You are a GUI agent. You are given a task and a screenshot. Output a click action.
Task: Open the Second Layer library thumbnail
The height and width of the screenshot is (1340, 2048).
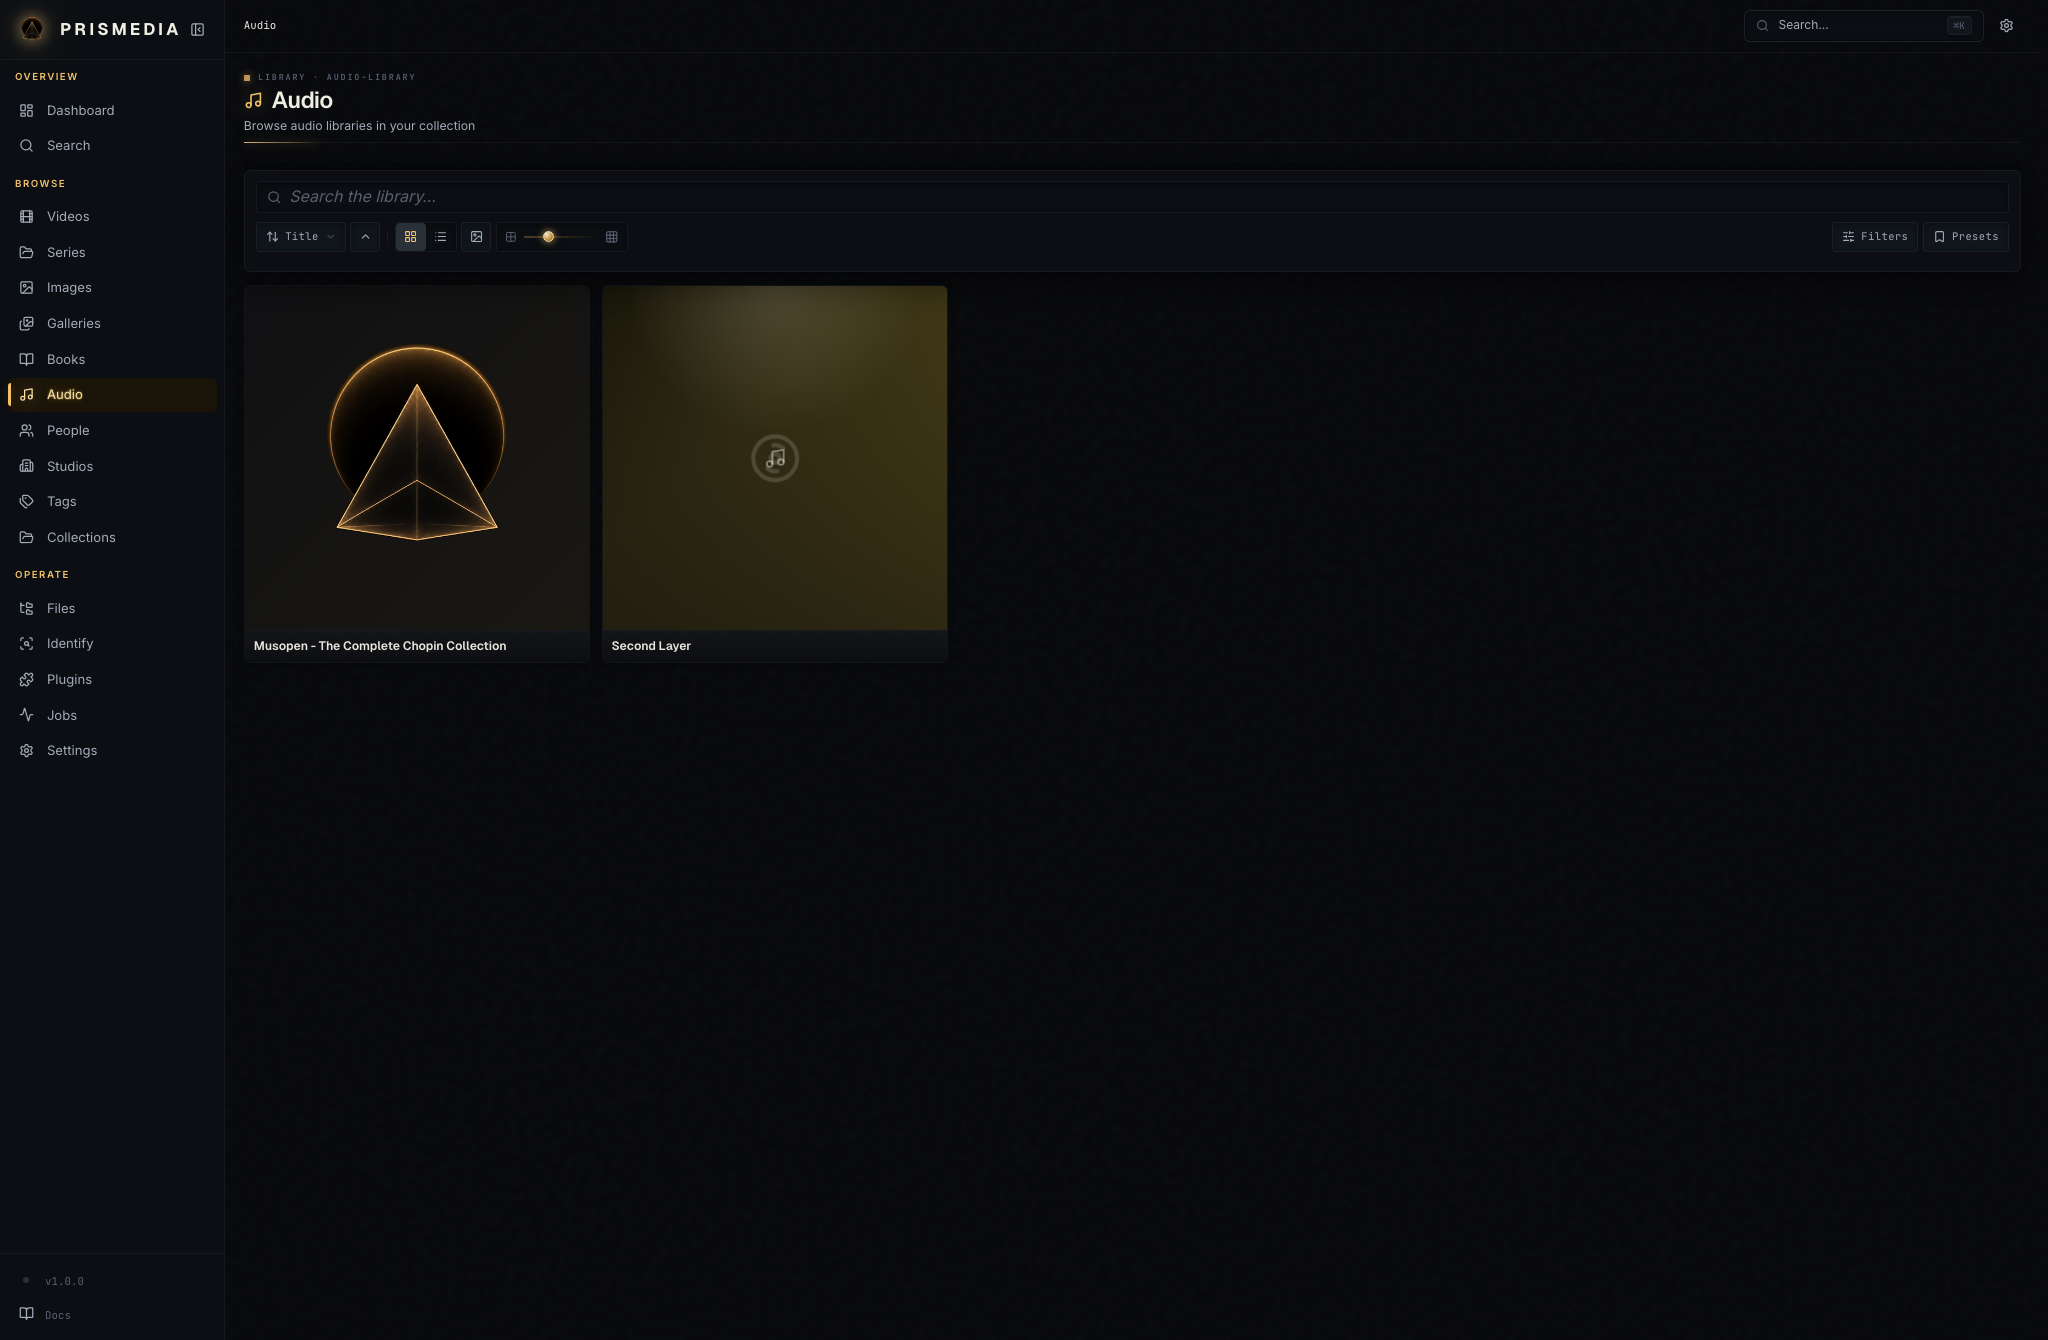(775, 458)
